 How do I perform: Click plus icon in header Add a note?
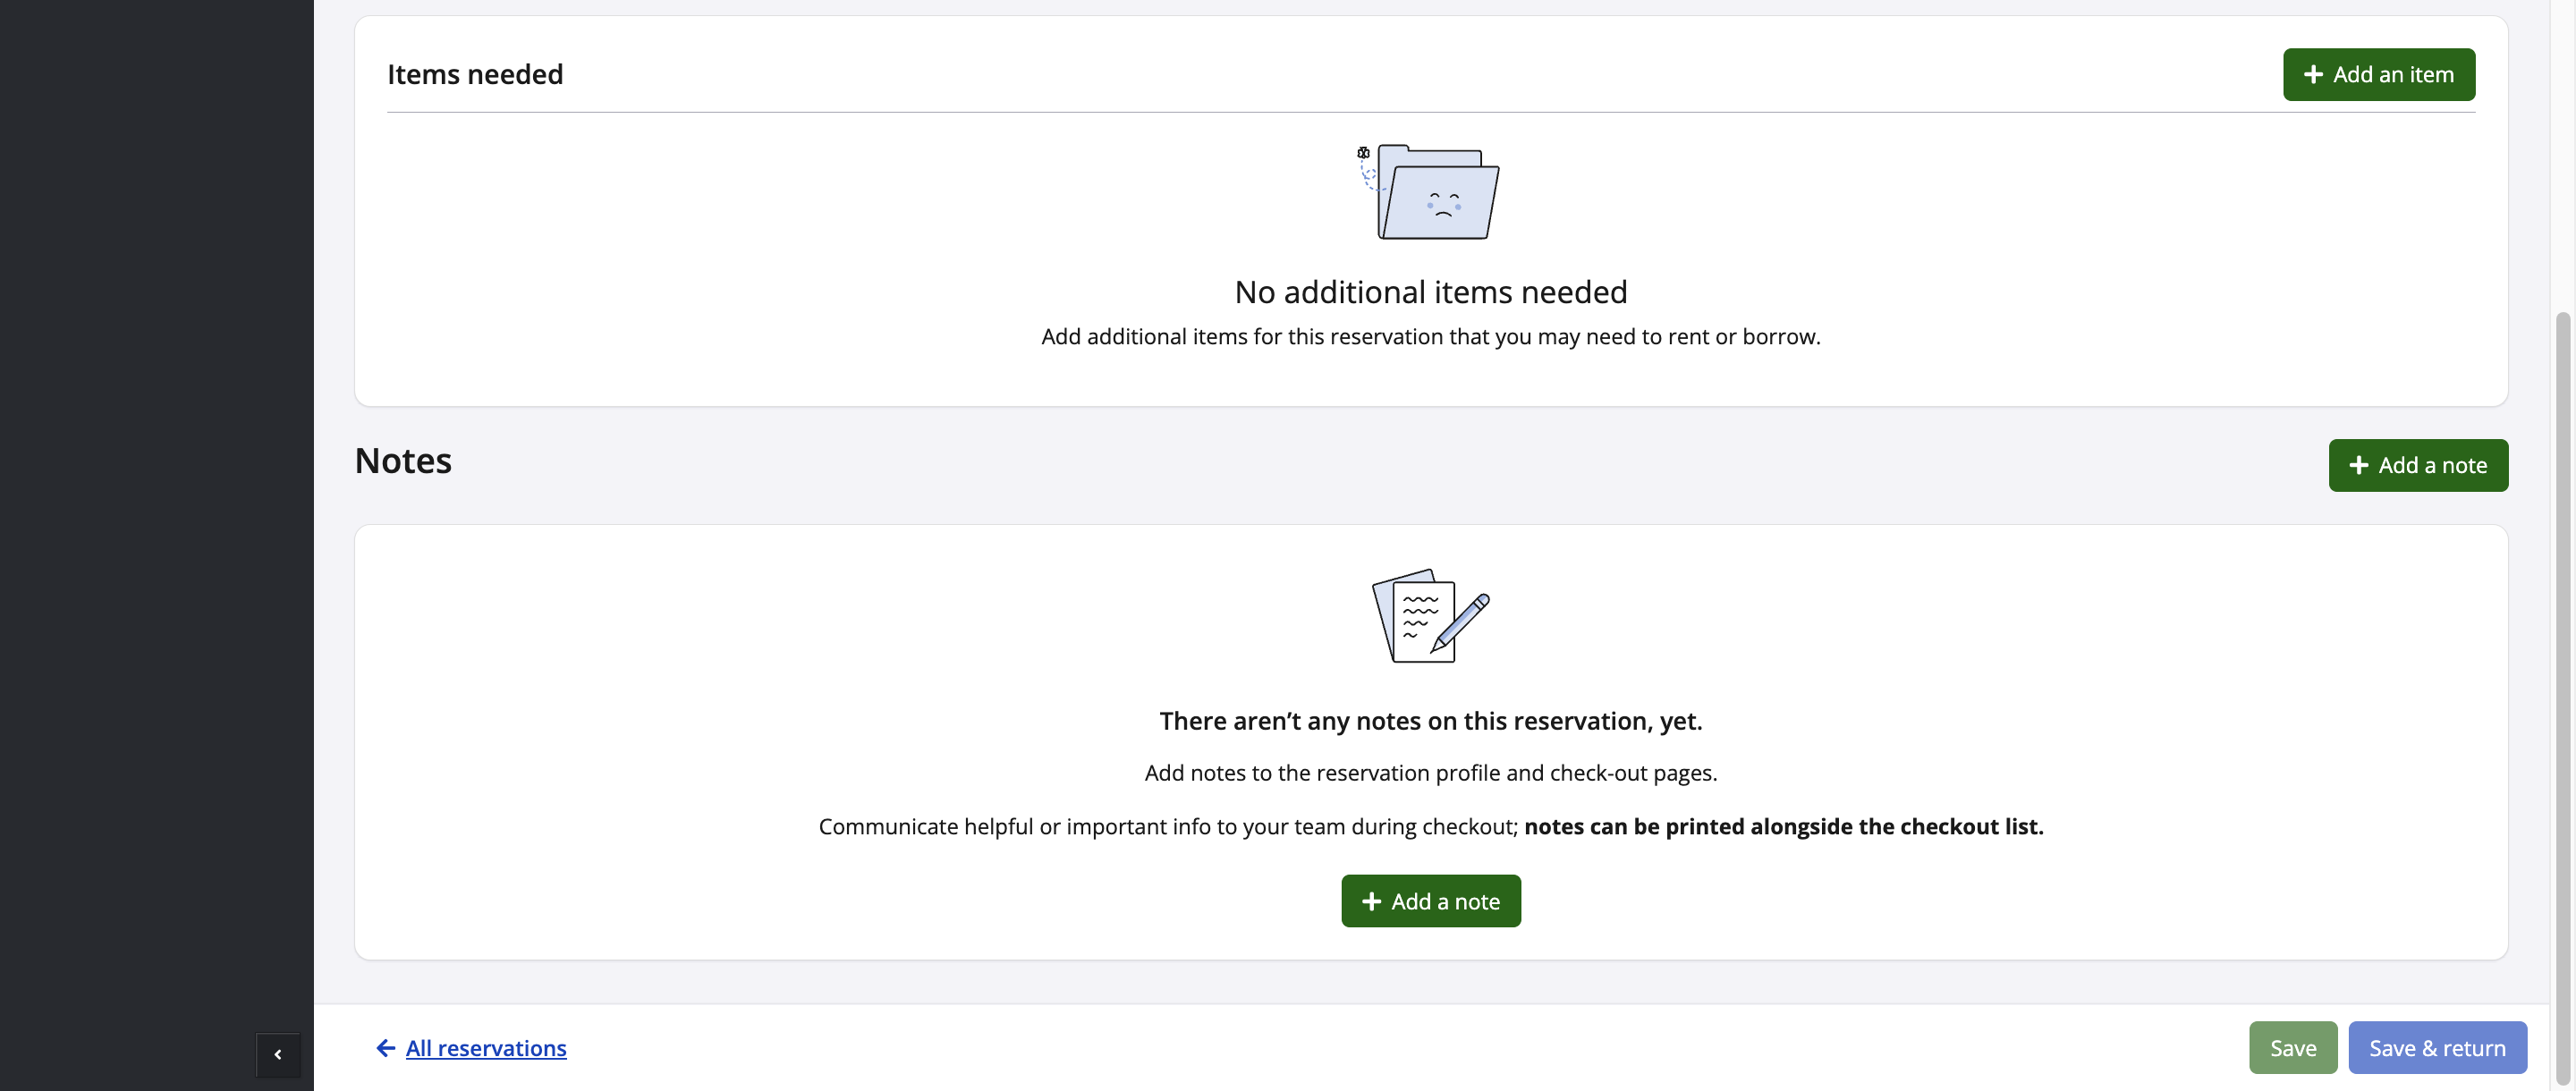(2358, 465)
